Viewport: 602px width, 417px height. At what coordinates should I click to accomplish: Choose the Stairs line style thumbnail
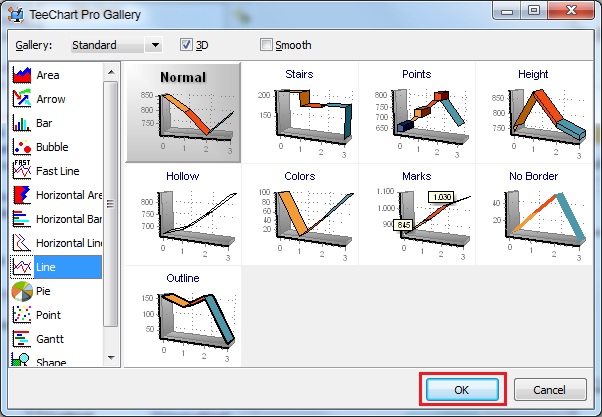coord(300,113)
